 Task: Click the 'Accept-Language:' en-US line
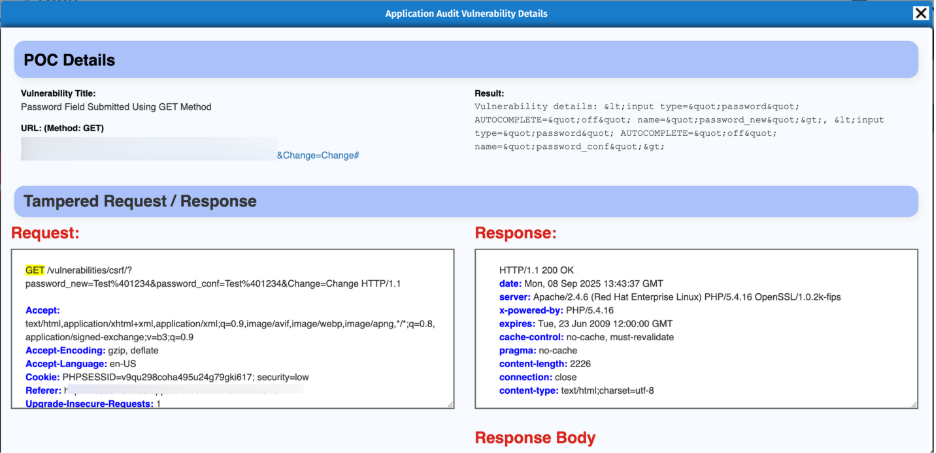[81, 364]
